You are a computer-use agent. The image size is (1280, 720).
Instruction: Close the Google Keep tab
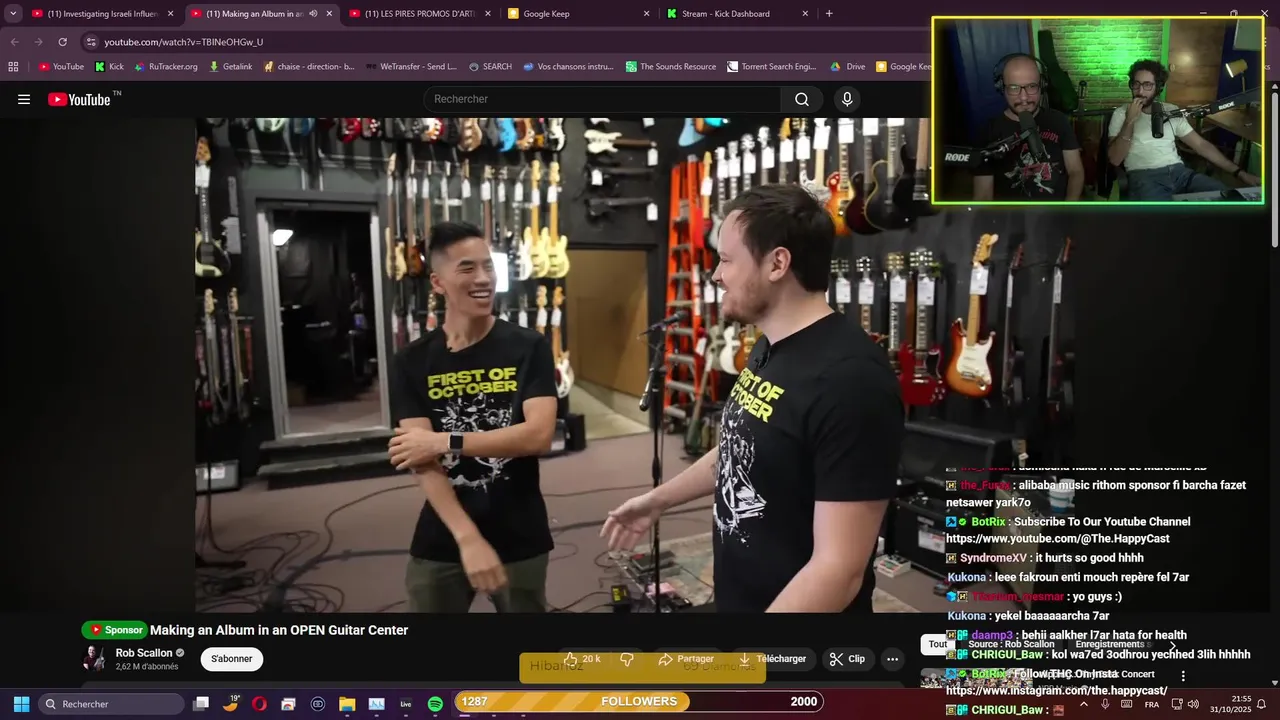646,14
